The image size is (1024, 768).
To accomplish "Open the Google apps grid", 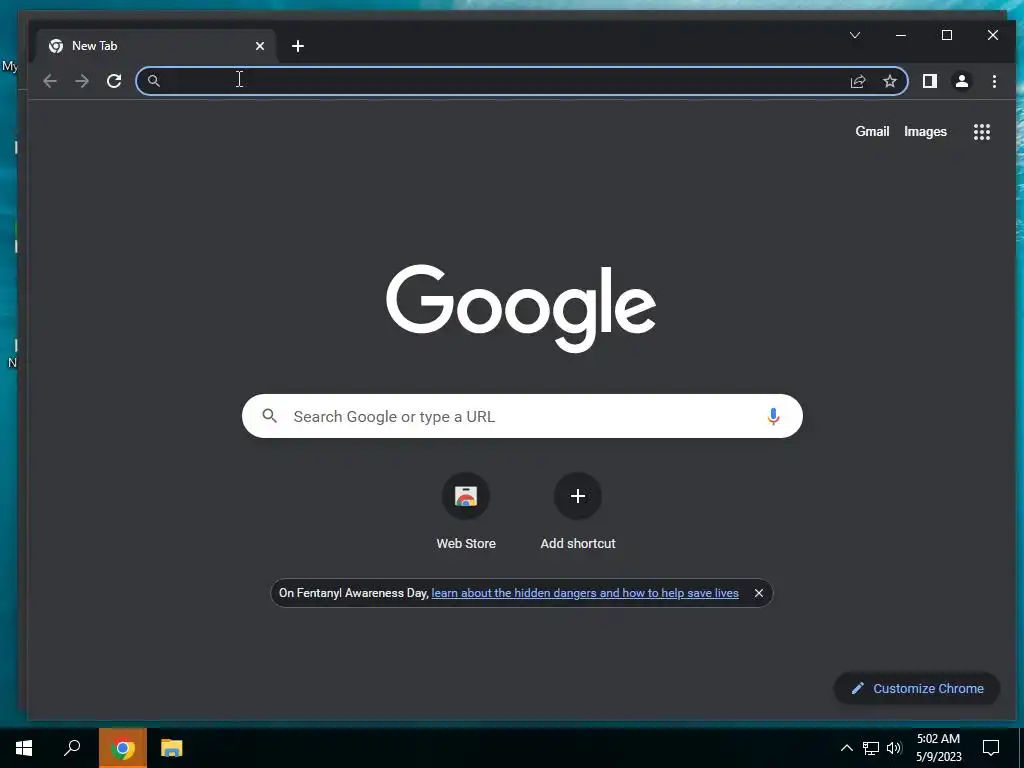I will 982,132.
